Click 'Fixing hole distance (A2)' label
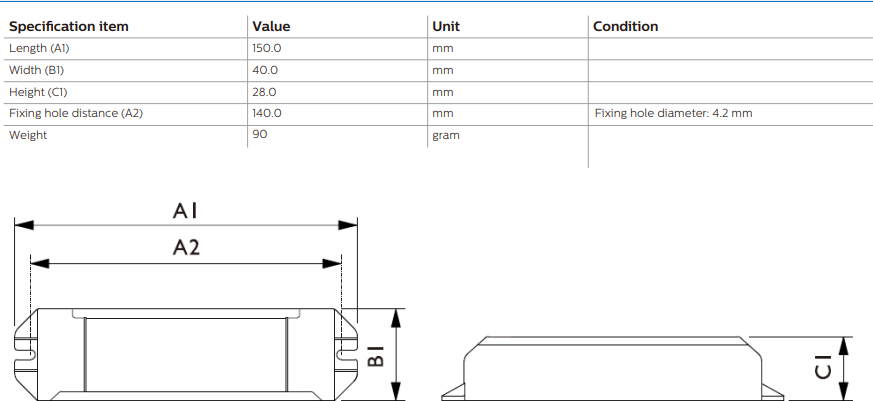 point(76,114)
